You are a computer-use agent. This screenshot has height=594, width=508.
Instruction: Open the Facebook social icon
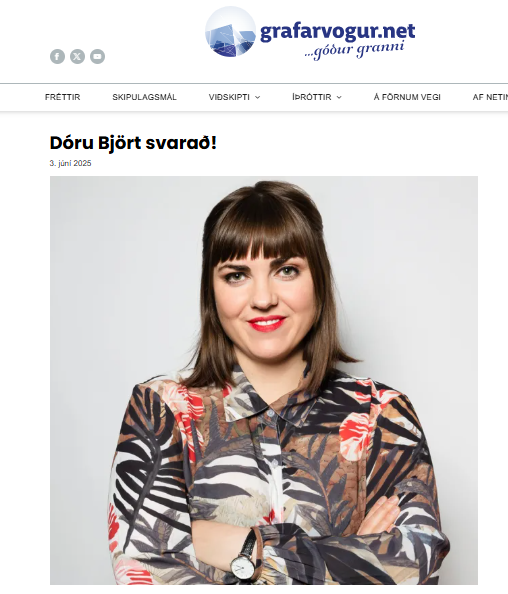(57, 56)
